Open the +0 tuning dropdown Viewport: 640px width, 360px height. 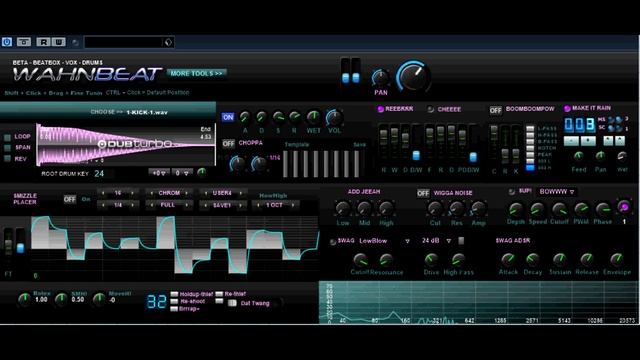pyautogui.click(x=159, y=173)
